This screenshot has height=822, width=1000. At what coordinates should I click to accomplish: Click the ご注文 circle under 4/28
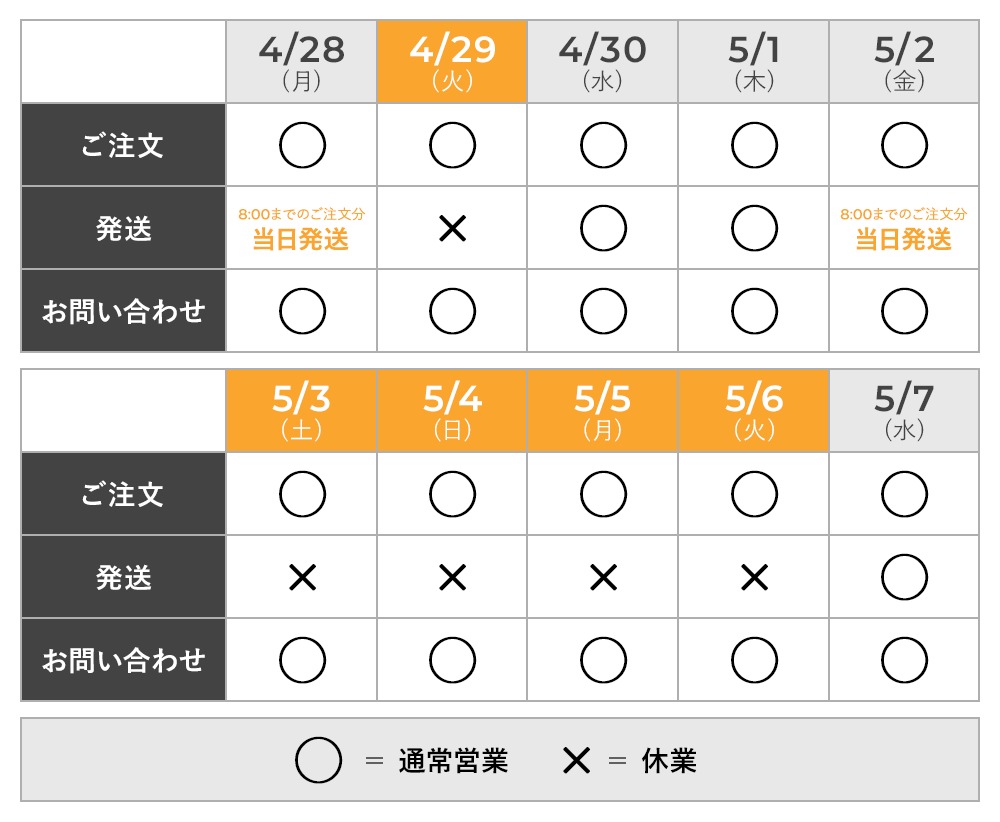click(302, 145)
